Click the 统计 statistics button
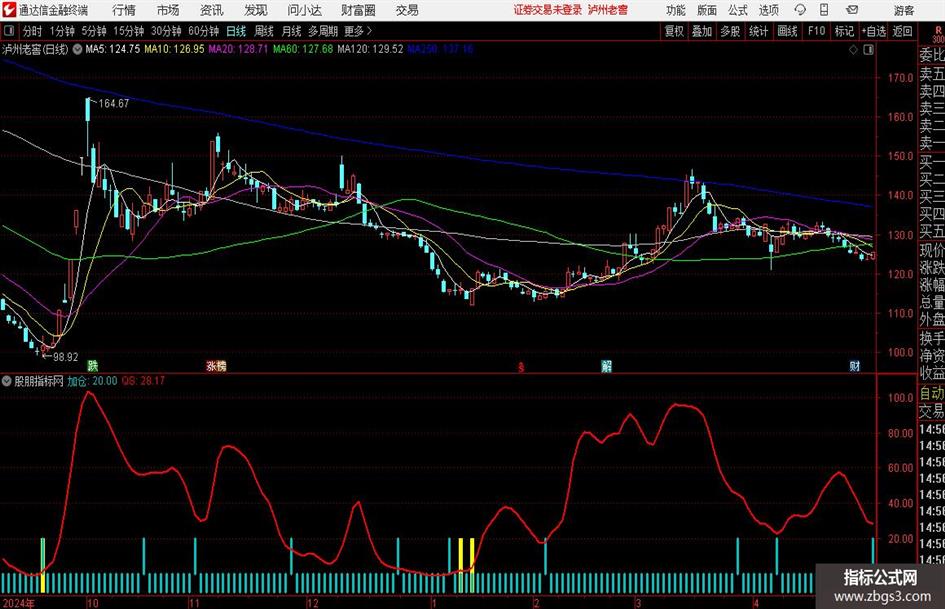 coord(759,31)
